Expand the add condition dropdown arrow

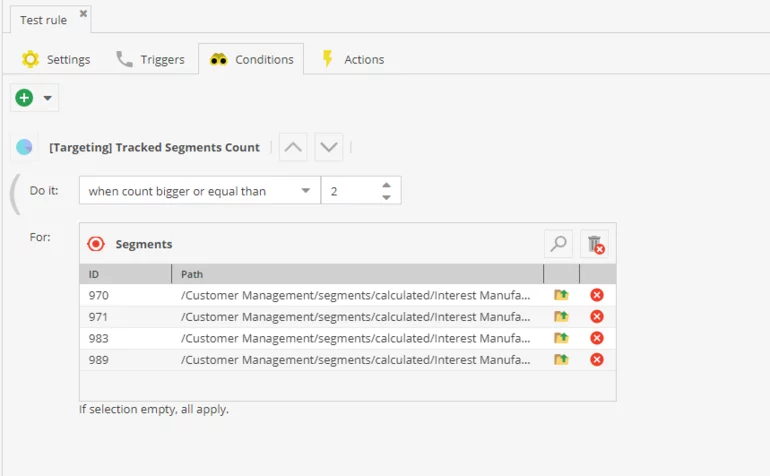47,98
